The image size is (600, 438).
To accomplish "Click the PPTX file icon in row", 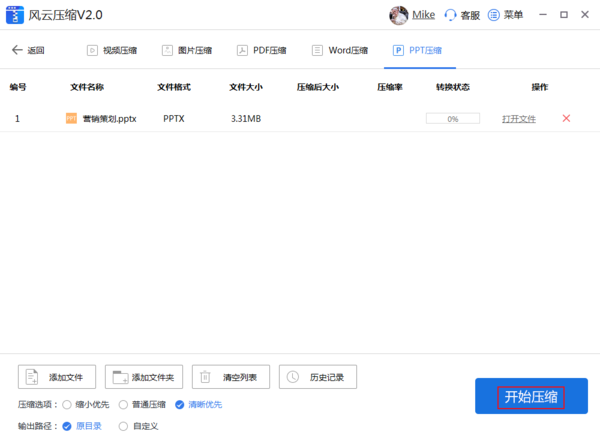I will pyautogui.click(x=71, y=119).
